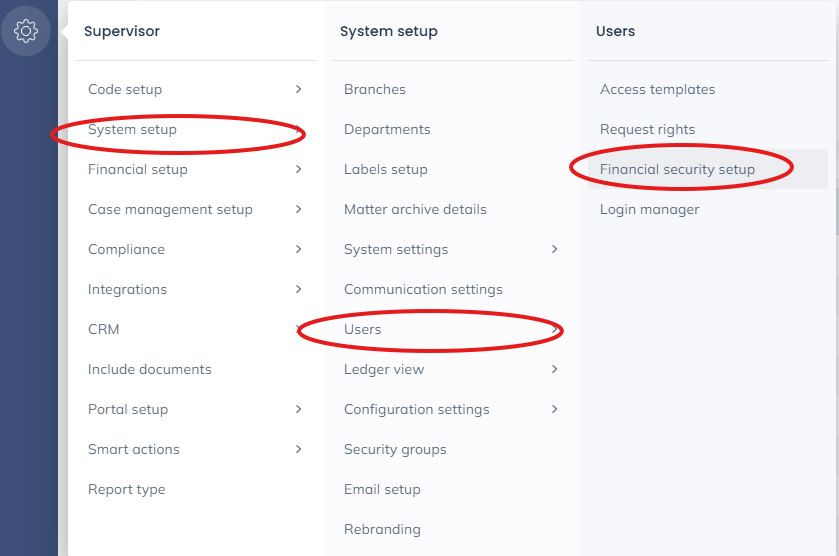This screenshot has width=839, height=556.
Task: Expand the Financial setup submenu
Action: (298, 169)
